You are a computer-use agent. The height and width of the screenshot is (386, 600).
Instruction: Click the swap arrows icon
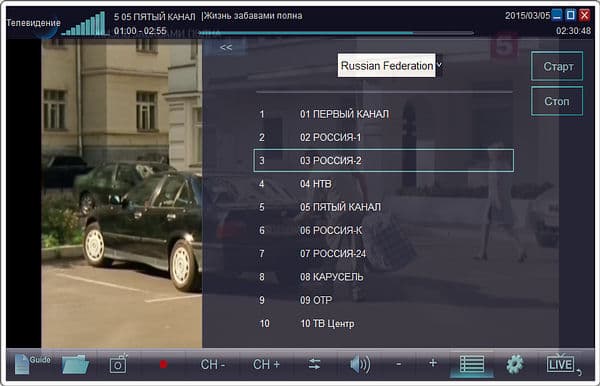point(314,364)
